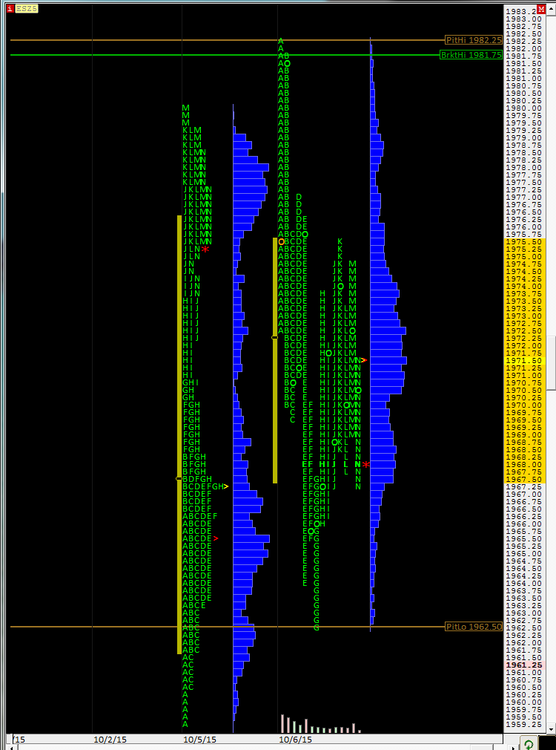The width and height of the screenshot is (556, 750).
Task: Click the orange open circle on 10/6 profile
Action: [281, 242]
